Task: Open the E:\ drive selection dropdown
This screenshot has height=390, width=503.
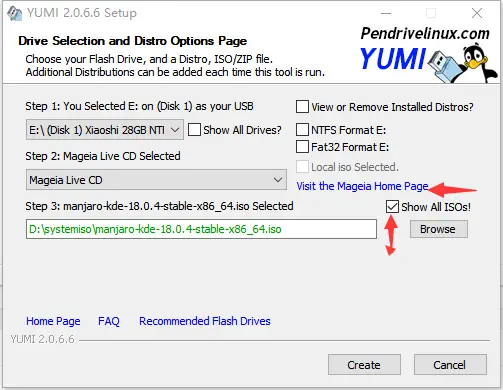Action: point(105,130)
